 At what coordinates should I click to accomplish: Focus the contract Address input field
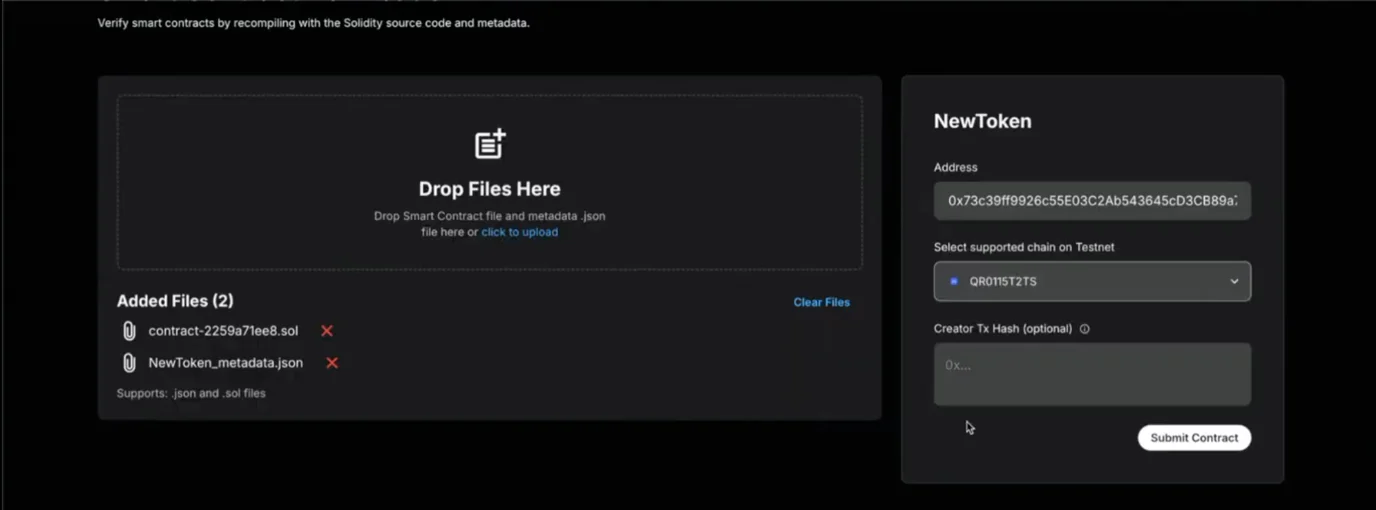(1091, 201)
